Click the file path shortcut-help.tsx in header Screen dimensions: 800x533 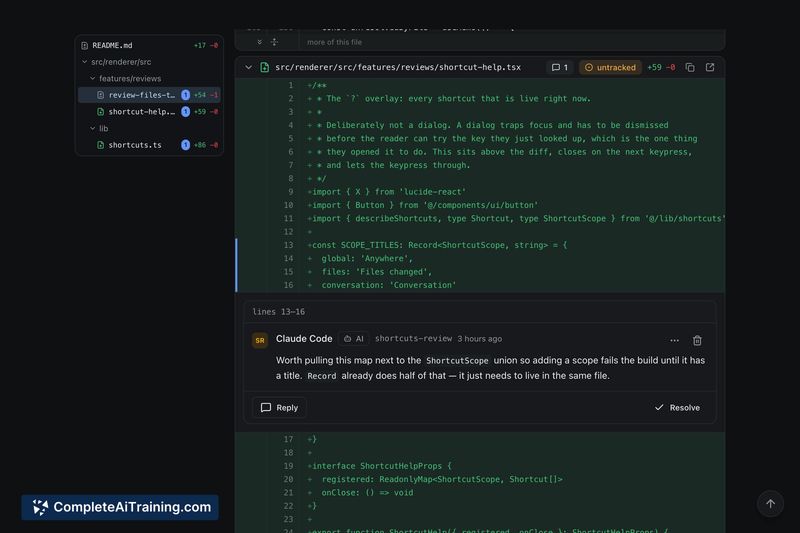point(398,67)
